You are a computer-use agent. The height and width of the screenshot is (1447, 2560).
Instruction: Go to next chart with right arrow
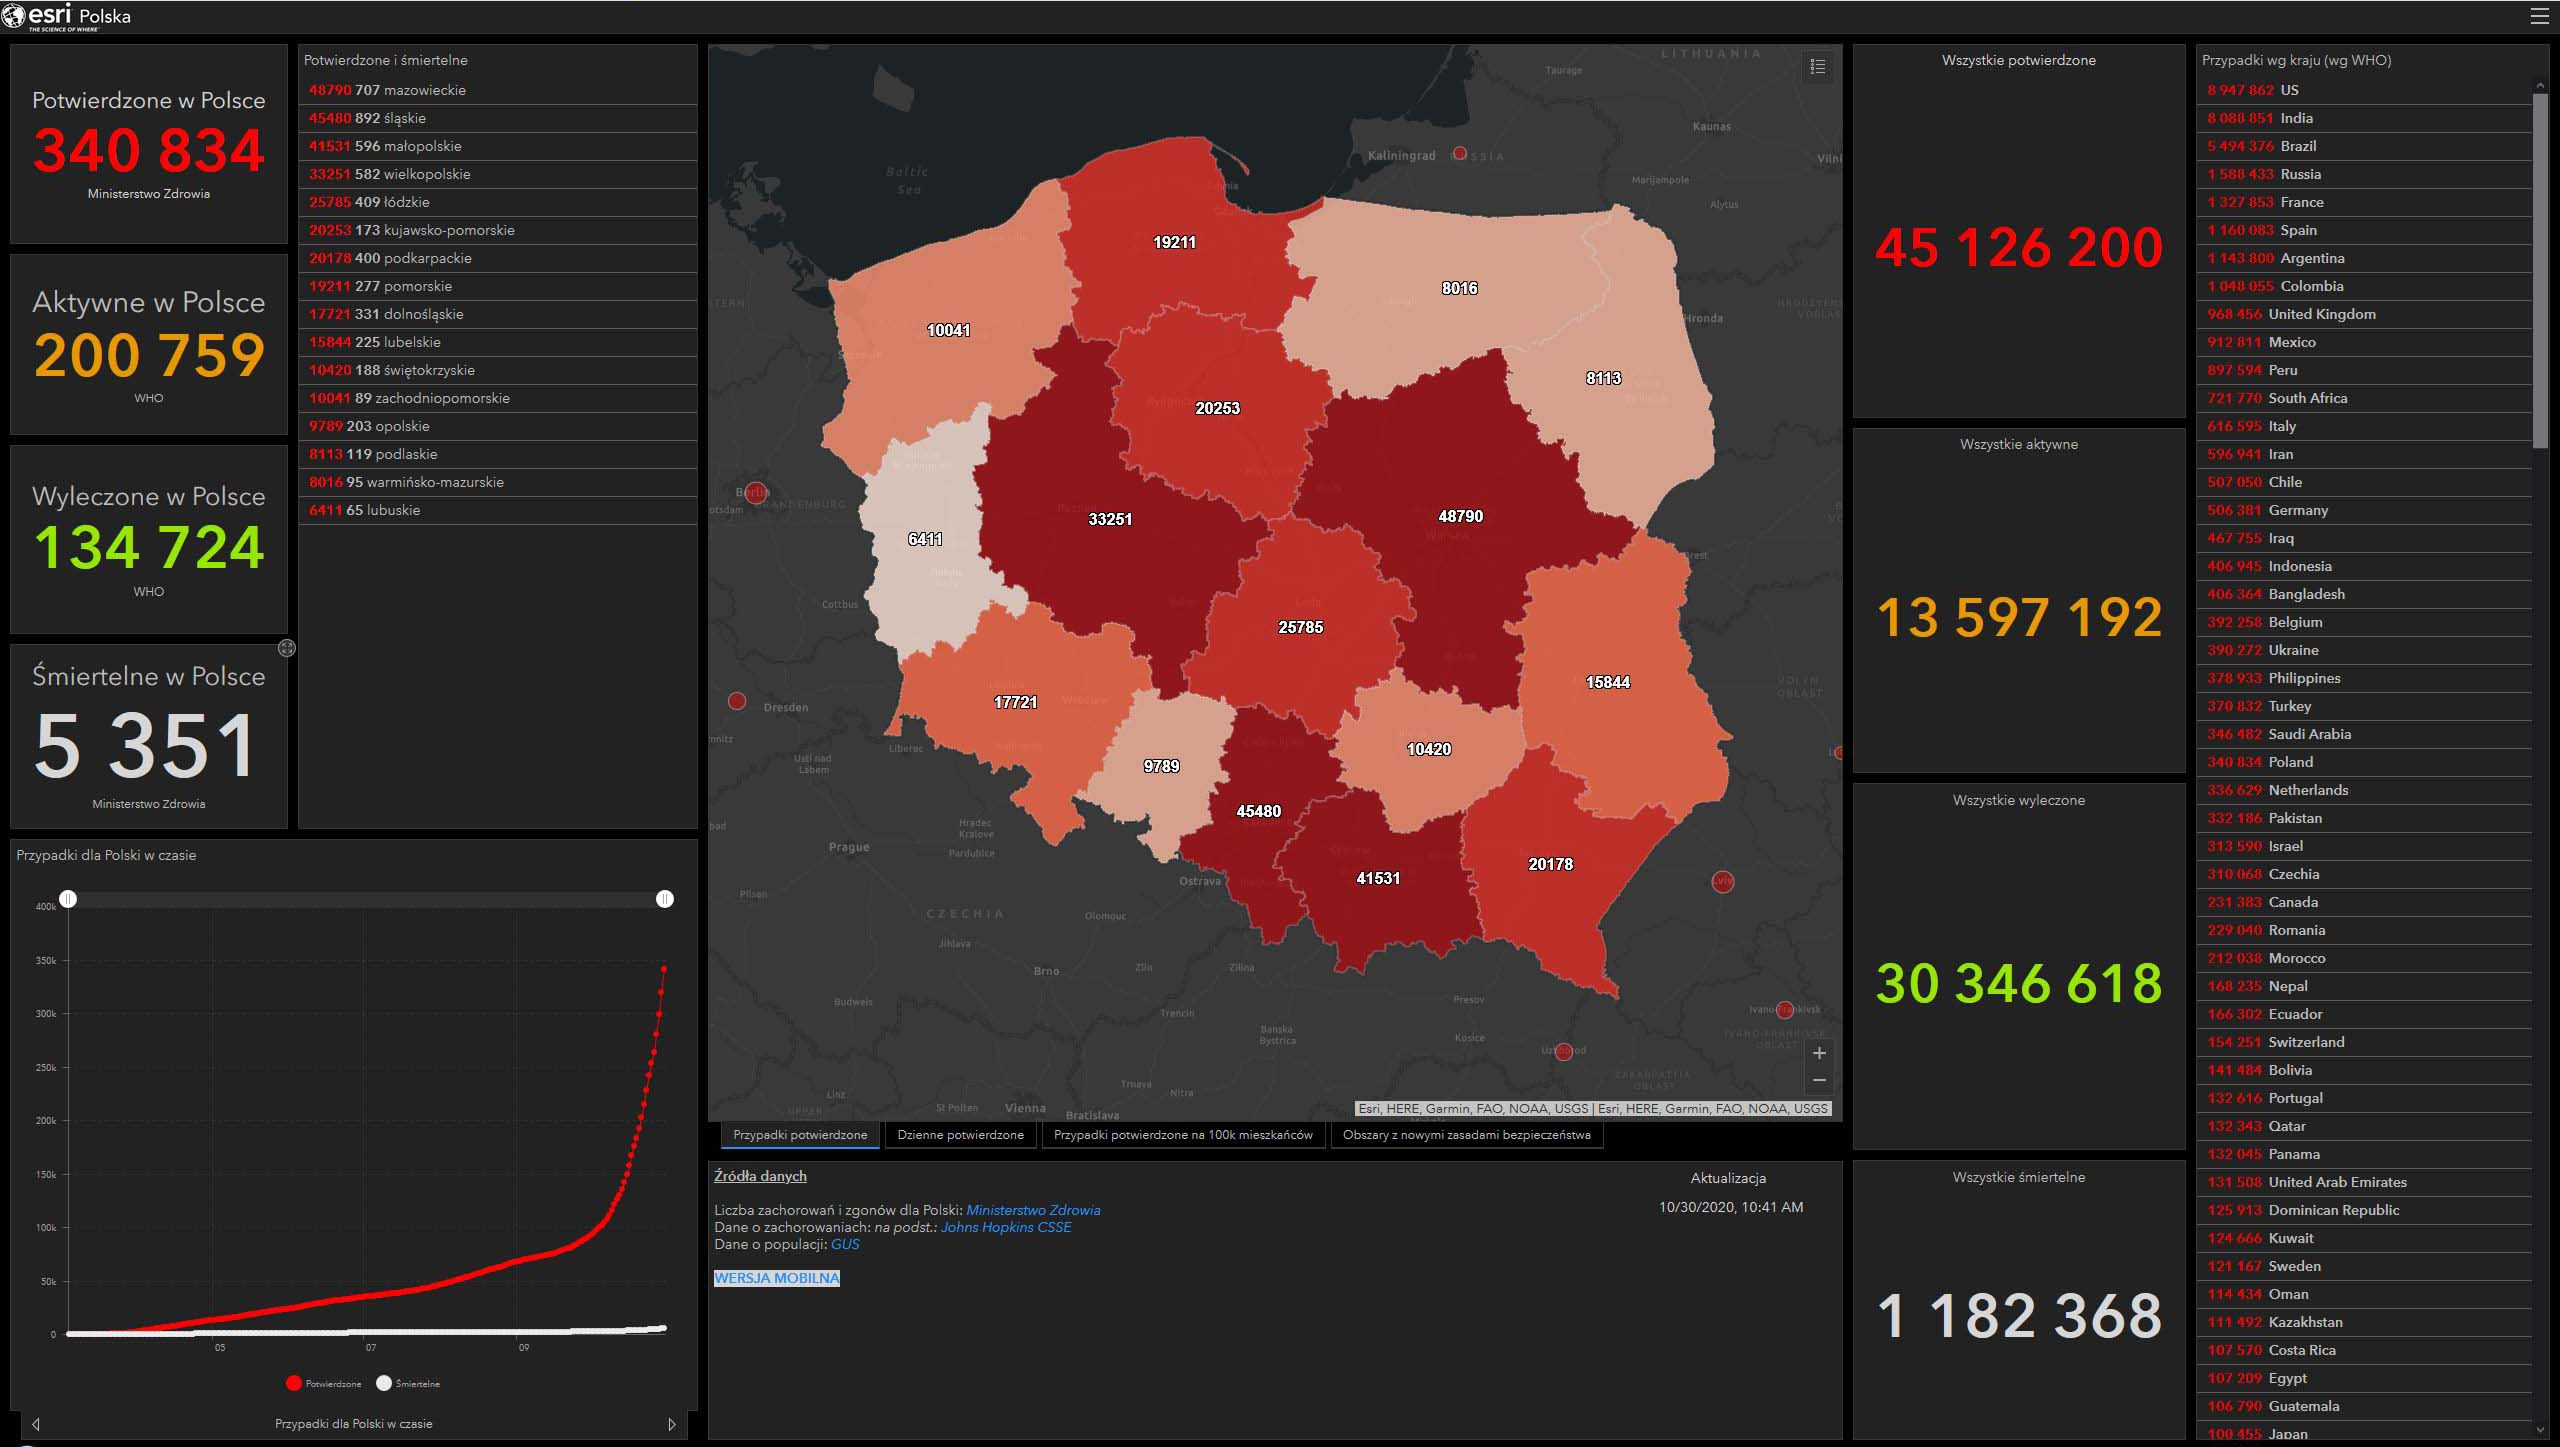pos(671,1424)
